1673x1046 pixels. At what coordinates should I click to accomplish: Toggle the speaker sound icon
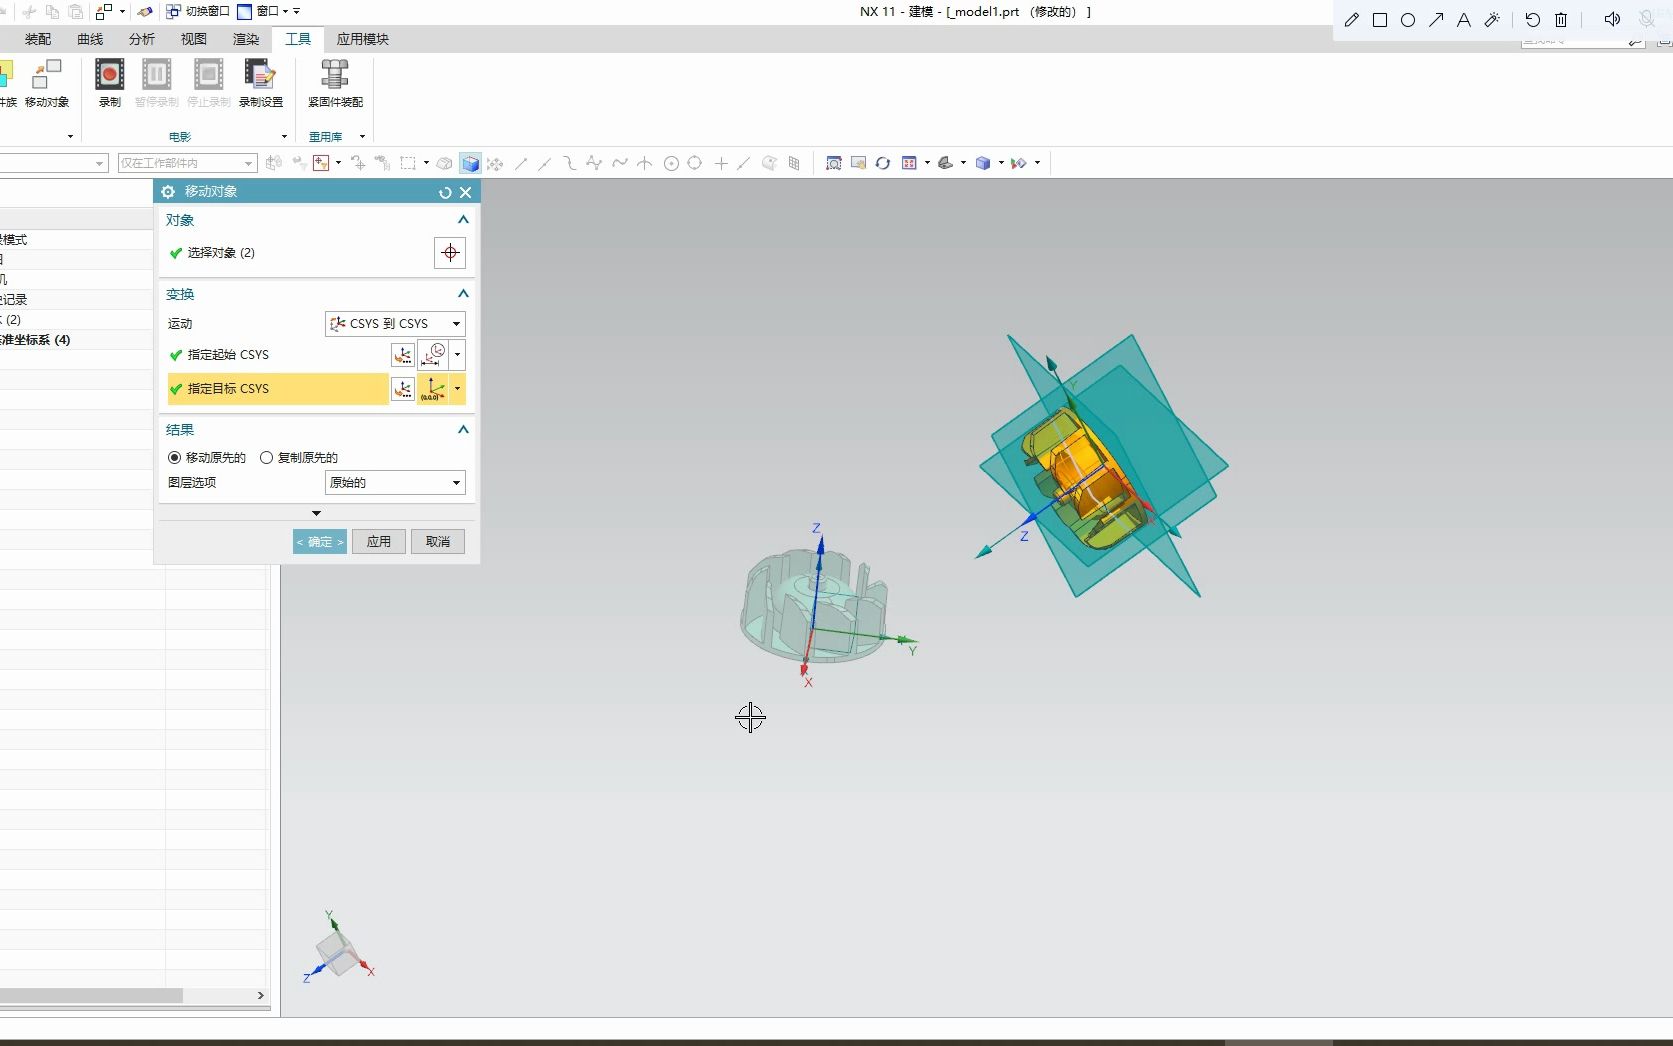(1612, 20)
